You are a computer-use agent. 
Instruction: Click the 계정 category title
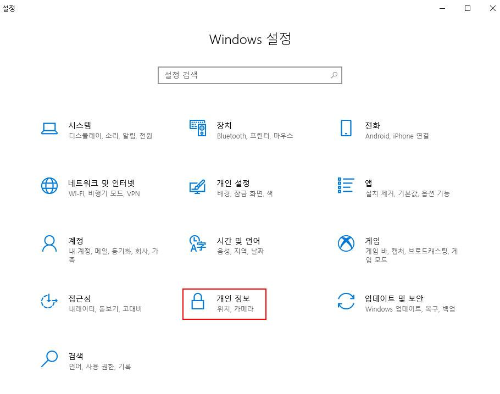pyautogui.click(x=76, y=241)
